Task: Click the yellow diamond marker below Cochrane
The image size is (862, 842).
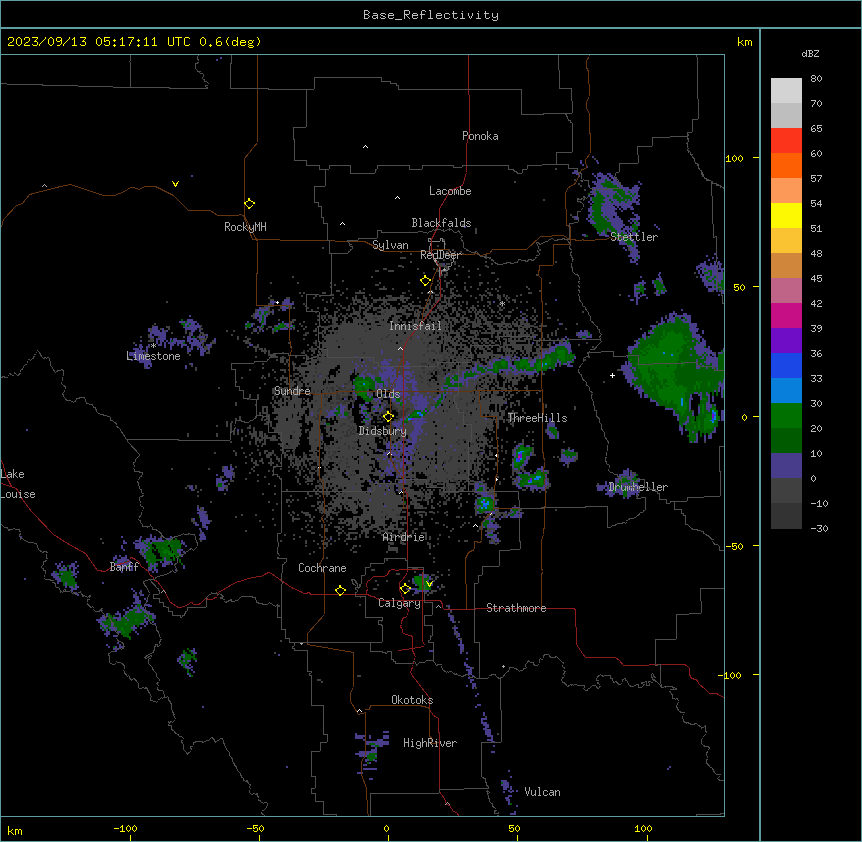Action: [x=340, y=590]
